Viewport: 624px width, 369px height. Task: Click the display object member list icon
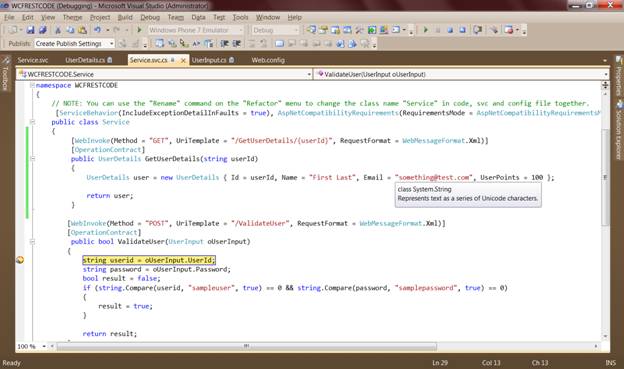point(160,43)
